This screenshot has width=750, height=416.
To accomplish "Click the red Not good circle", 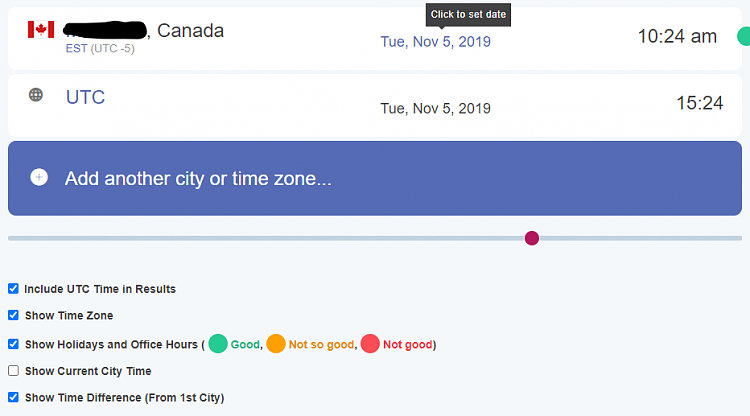I will (370, 344).
